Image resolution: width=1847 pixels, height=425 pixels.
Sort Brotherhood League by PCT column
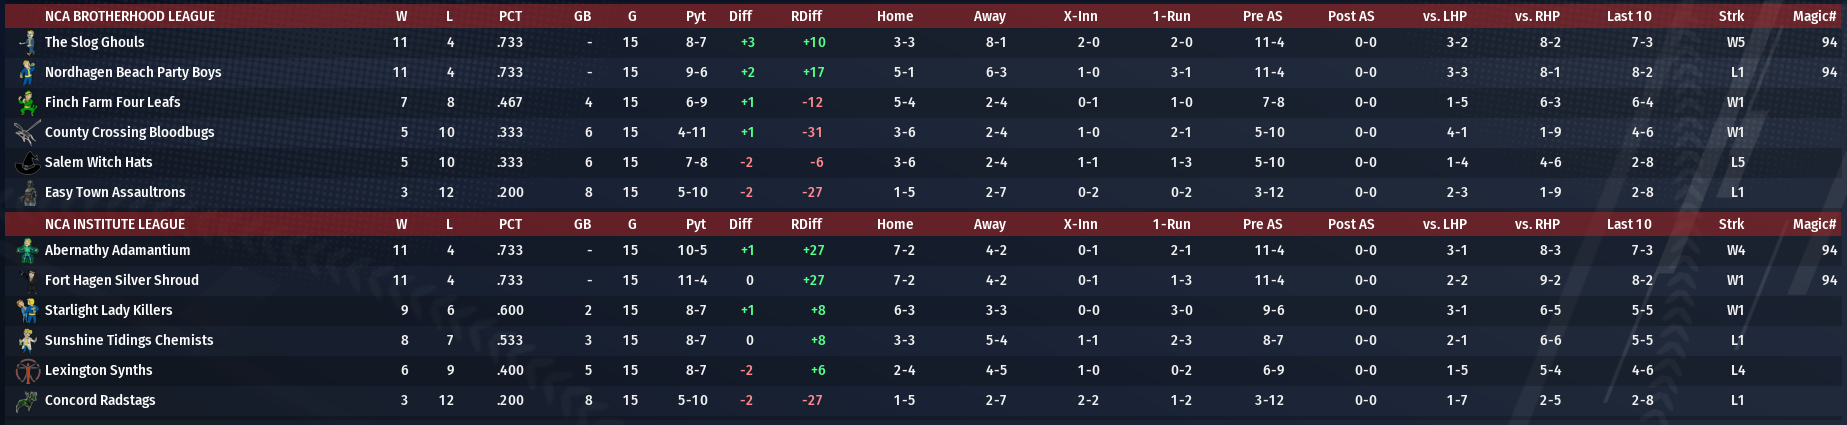(x=510, y=16)
